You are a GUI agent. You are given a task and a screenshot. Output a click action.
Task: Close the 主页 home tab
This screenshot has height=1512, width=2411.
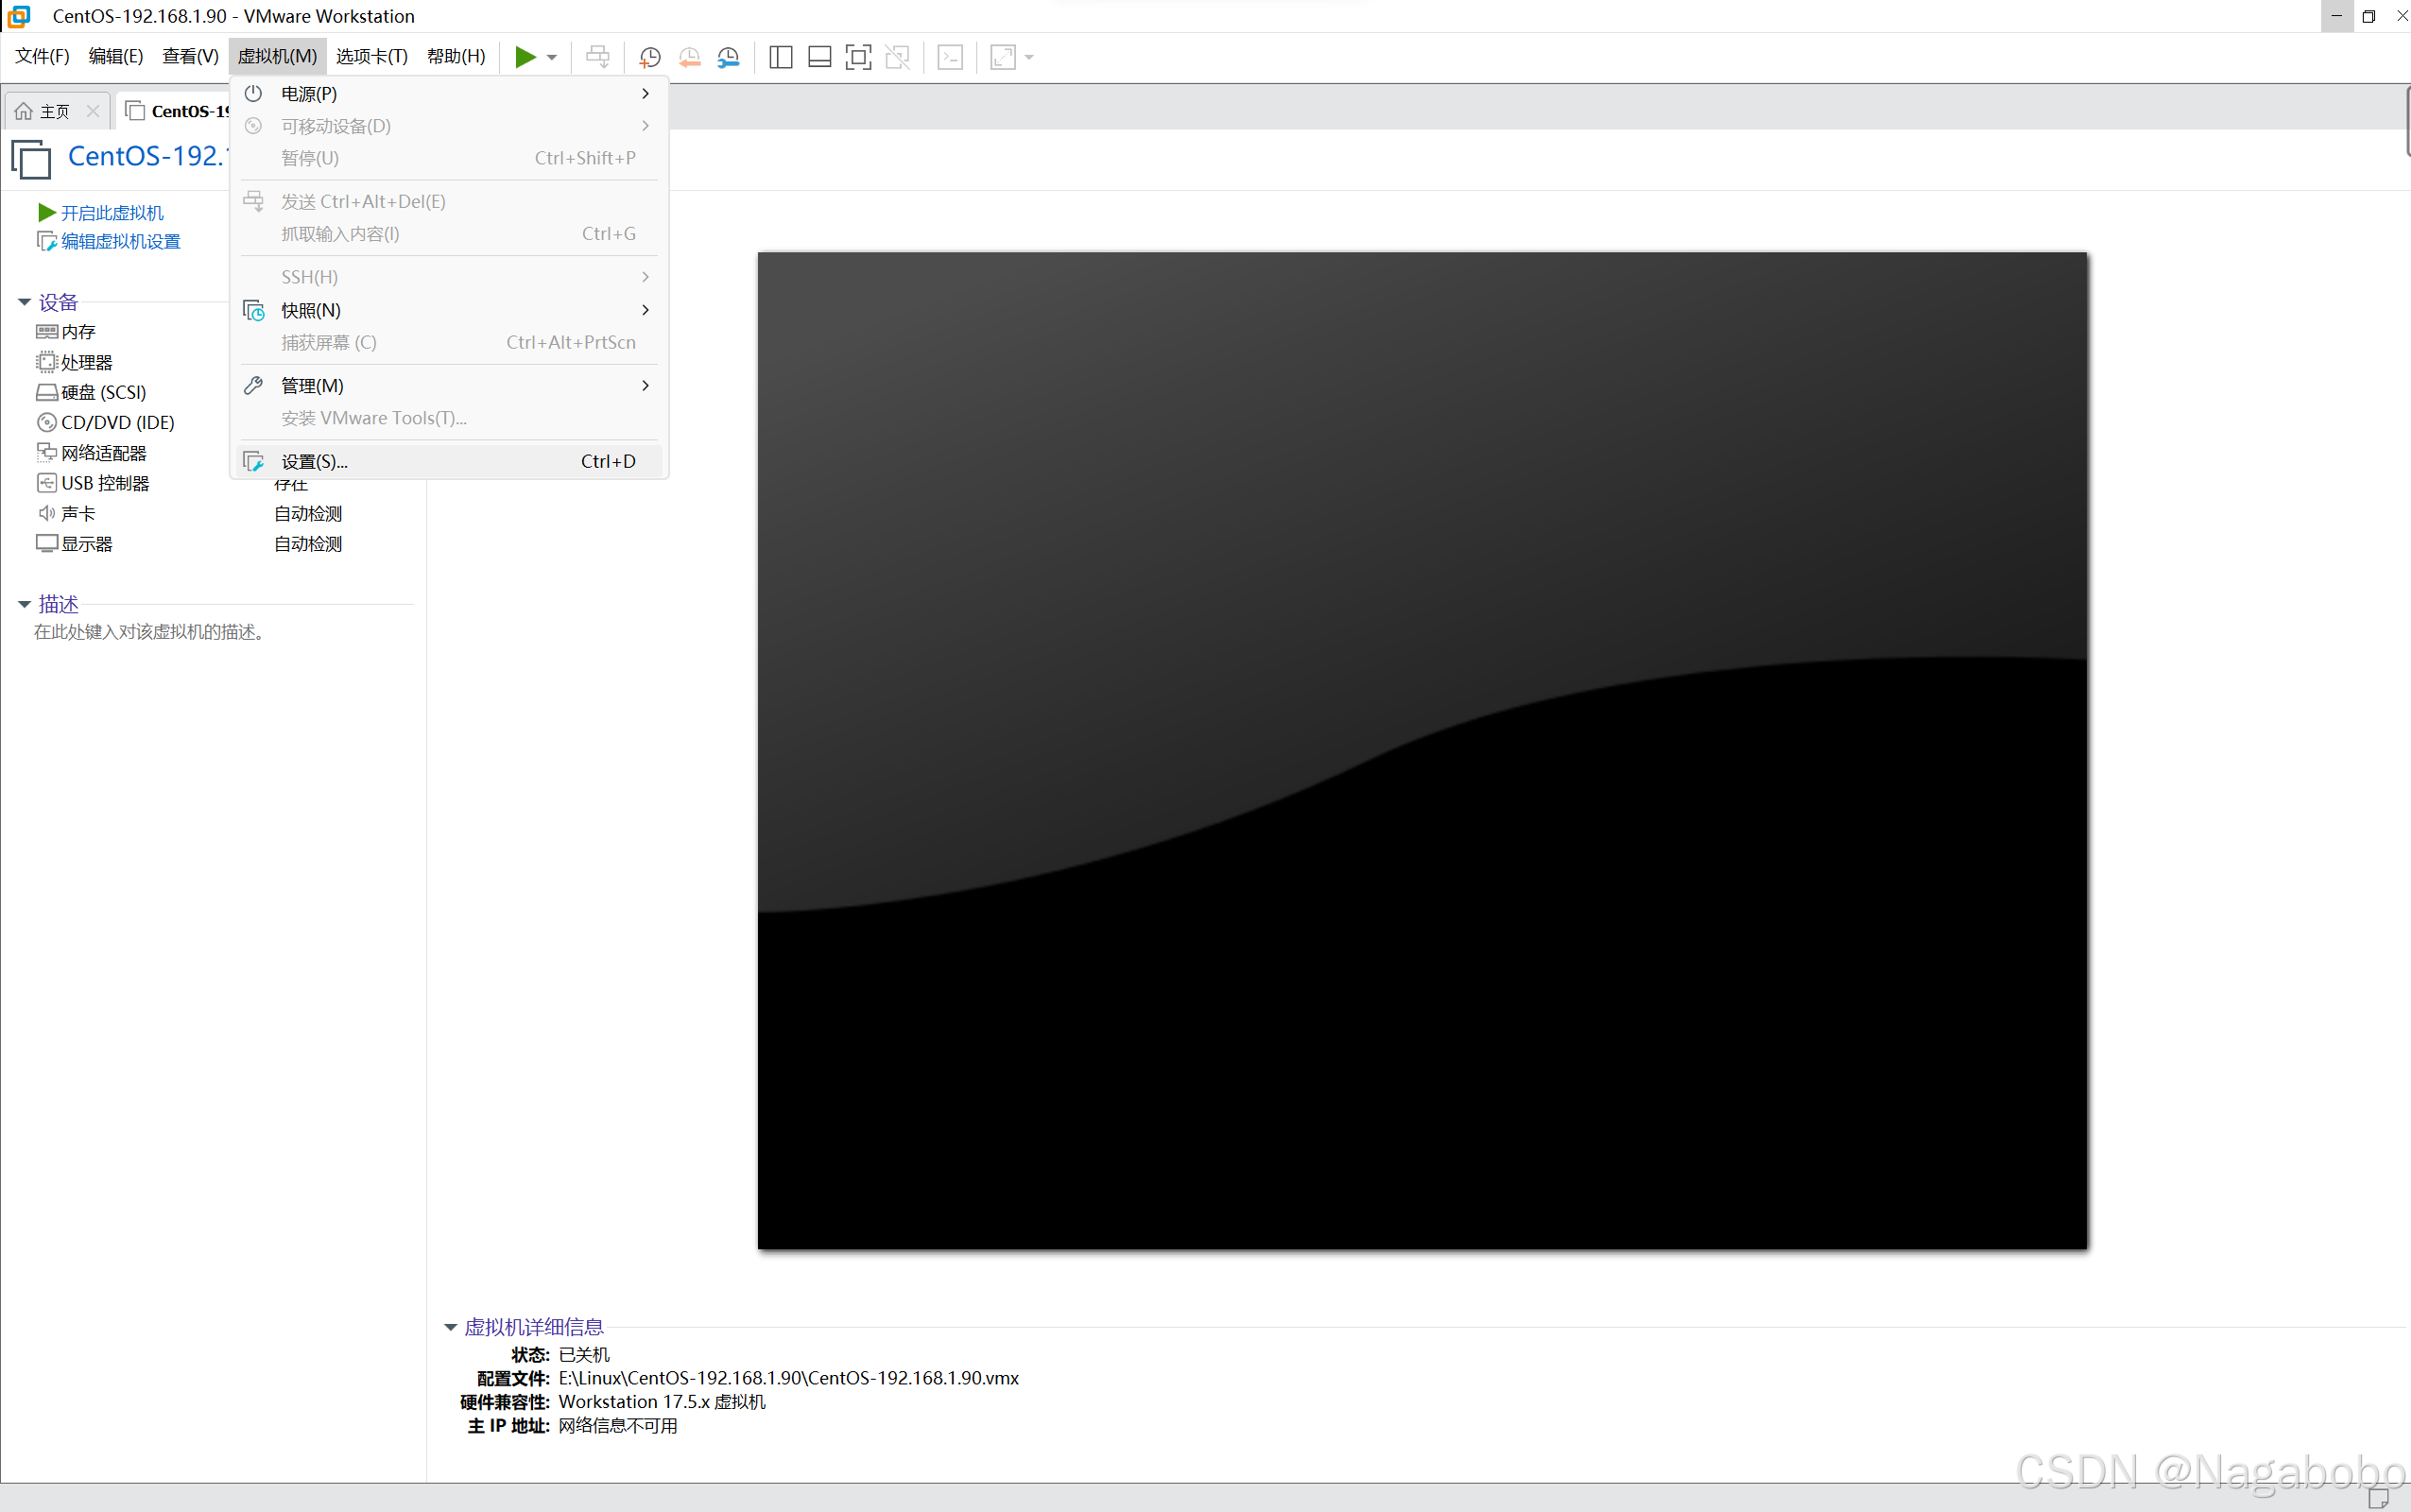[93, 111]
